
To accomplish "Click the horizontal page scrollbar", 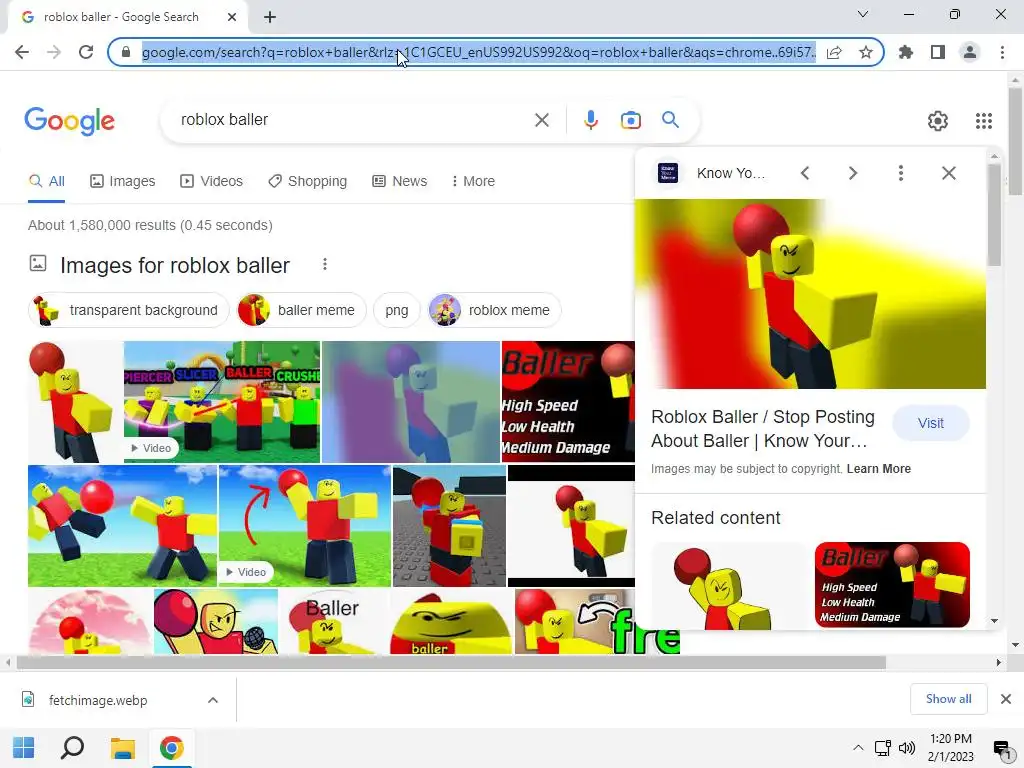I will pos(451,662).
